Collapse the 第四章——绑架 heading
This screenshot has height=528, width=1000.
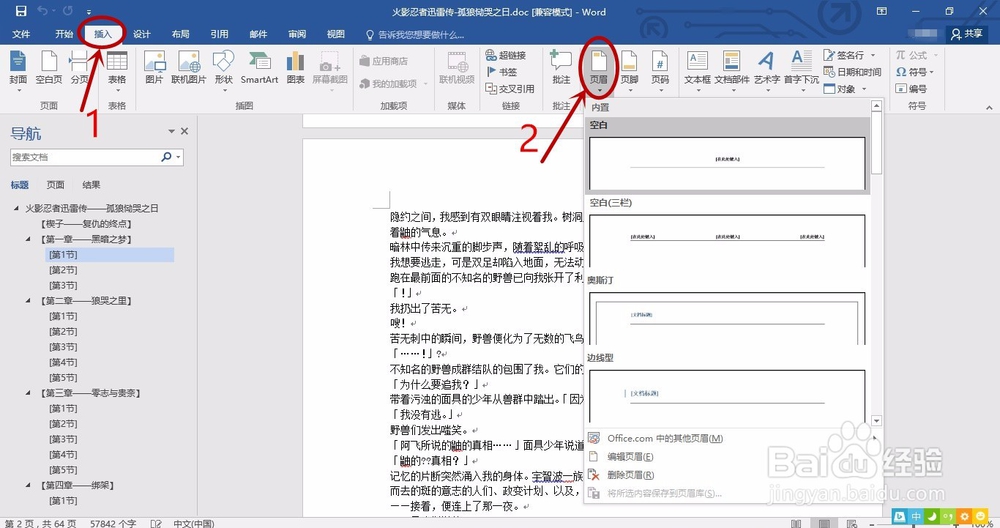click(28, 485)
